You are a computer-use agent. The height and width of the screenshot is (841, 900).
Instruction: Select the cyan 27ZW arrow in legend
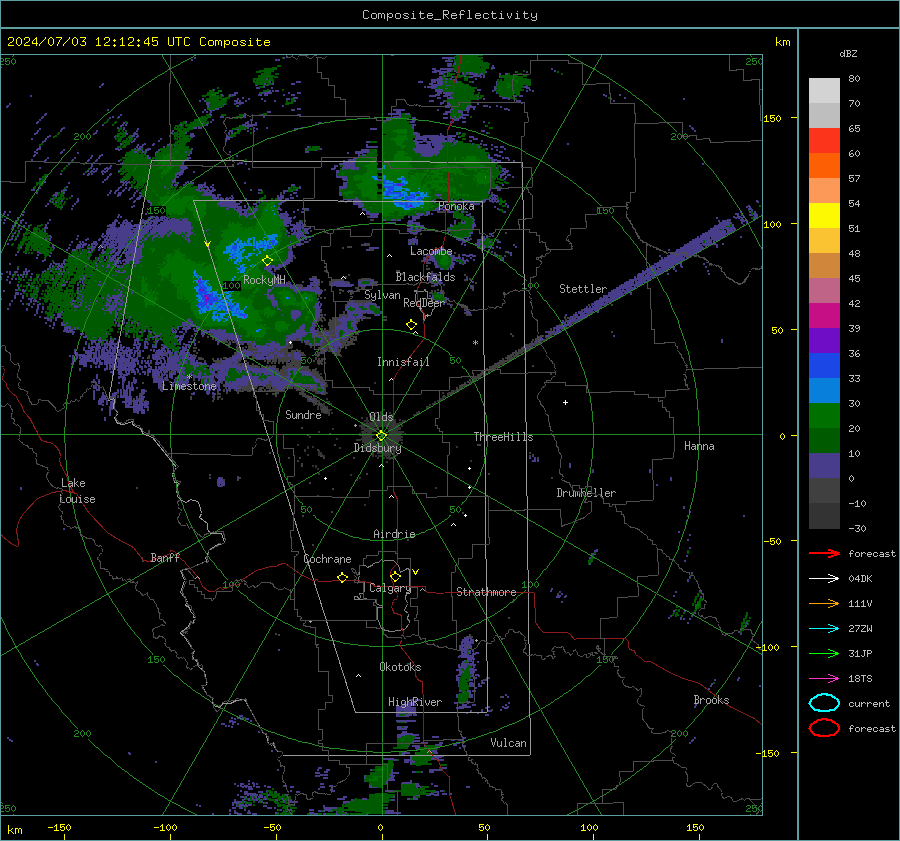tap(824, 629)
